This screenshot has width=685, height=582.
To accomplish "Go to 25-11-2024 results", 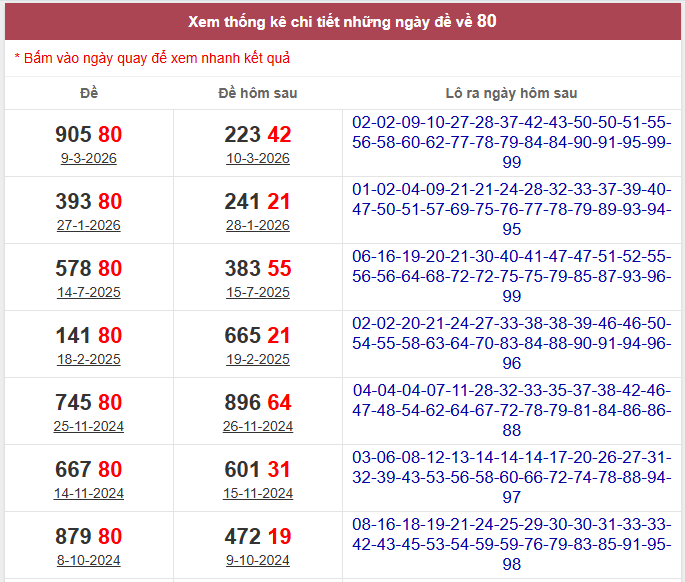I will click(89, 427).
